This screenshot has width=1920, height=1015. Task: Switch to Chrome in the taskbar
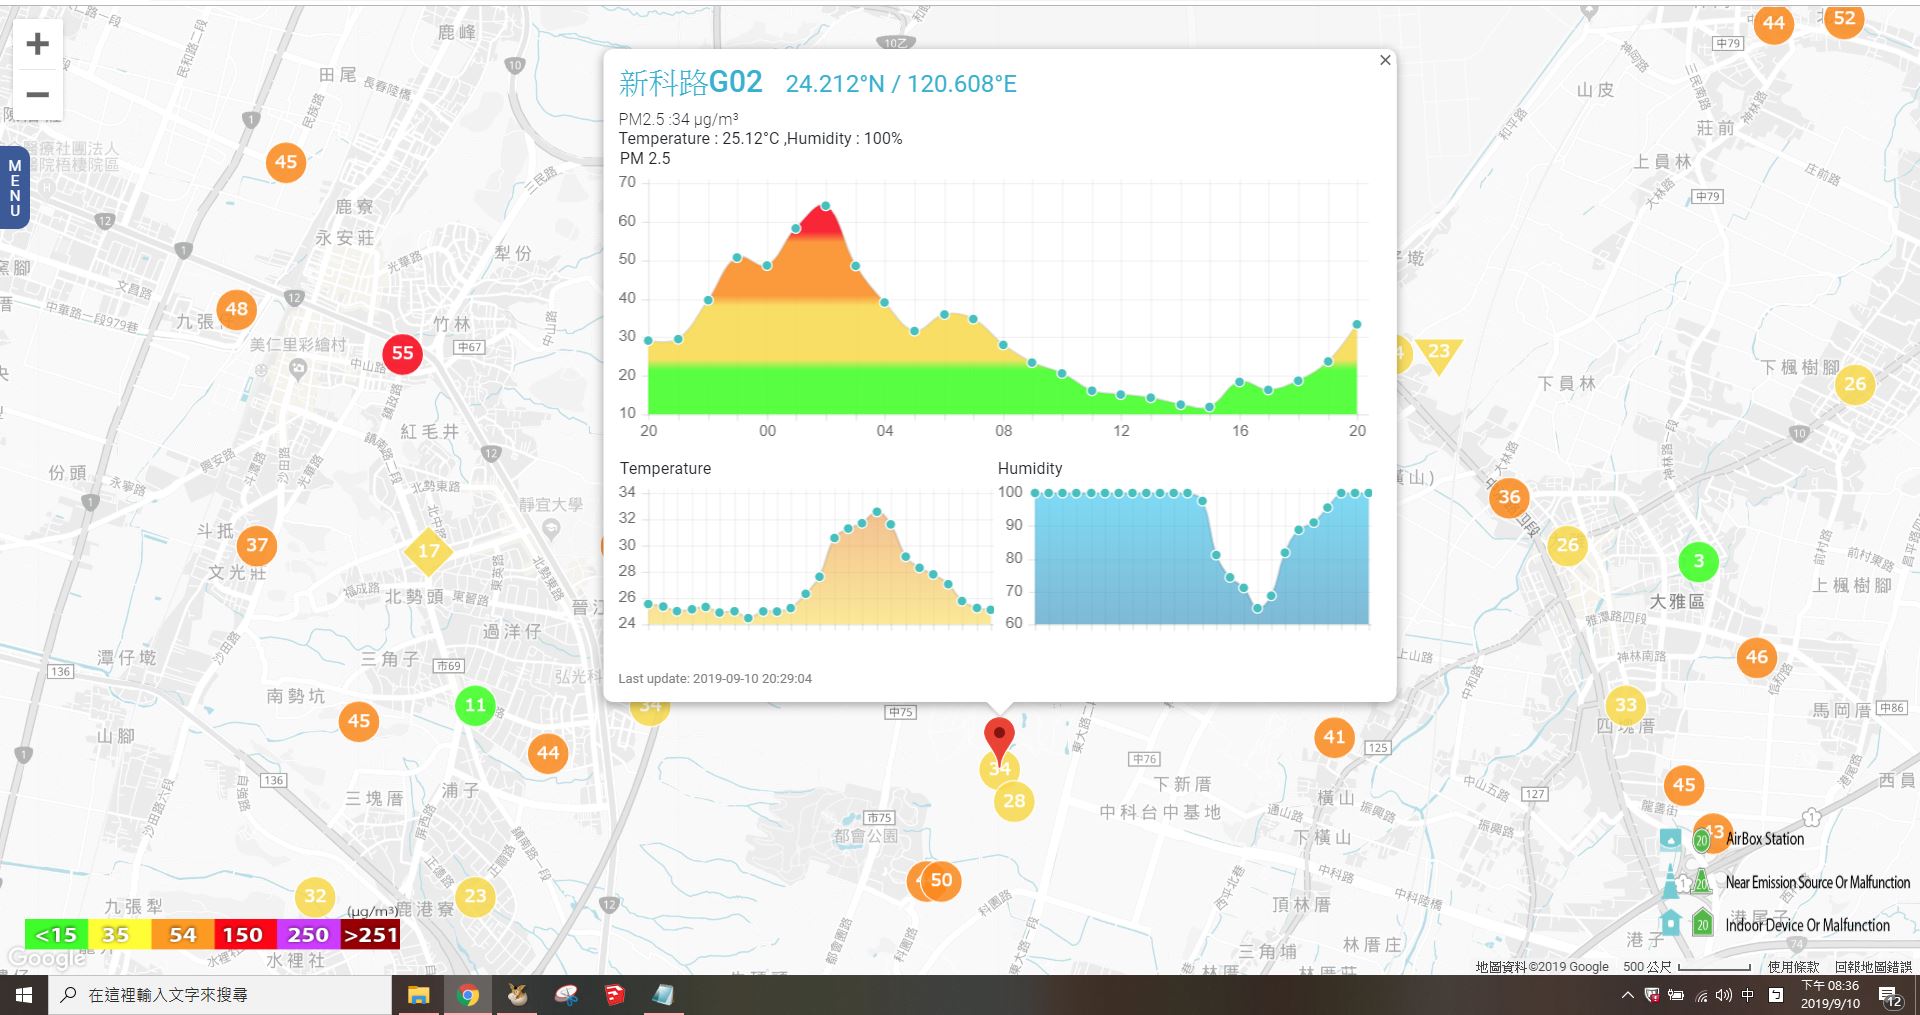tap(468, 995)
